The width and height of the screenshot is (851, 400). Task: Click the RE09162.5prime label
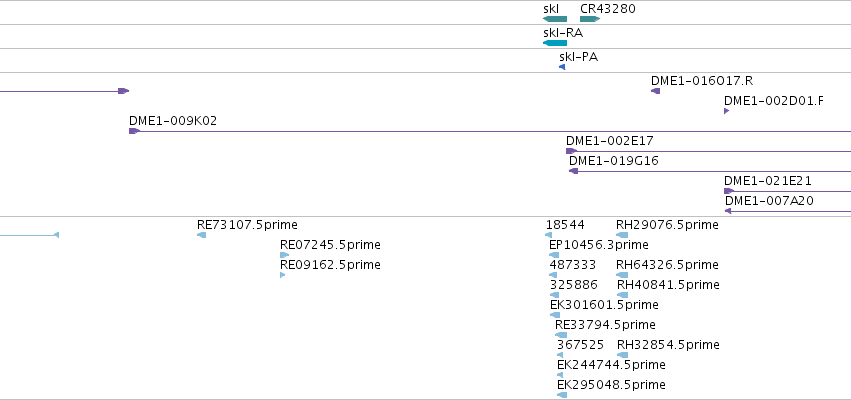tap(331, 265)
